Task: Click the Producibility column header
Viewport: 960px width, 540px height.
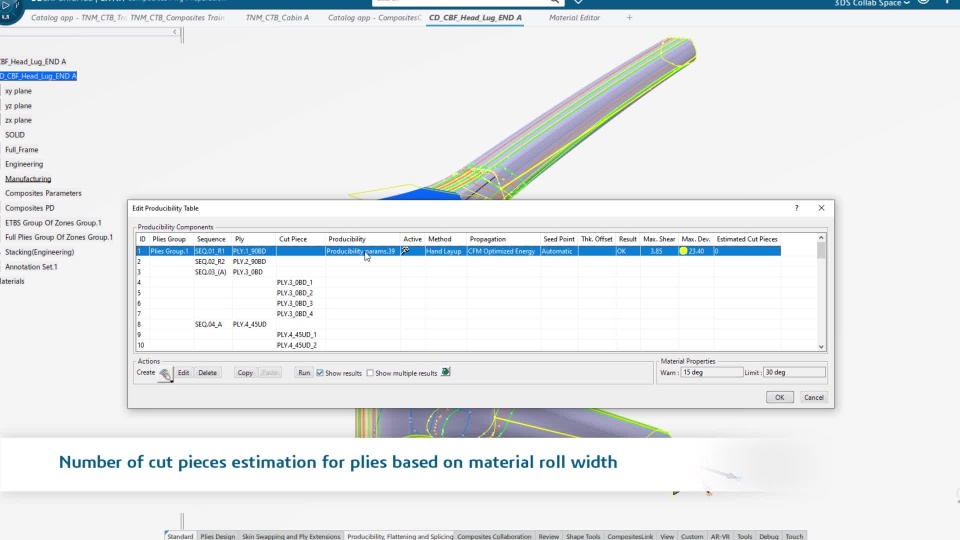Action: (362, 239)
